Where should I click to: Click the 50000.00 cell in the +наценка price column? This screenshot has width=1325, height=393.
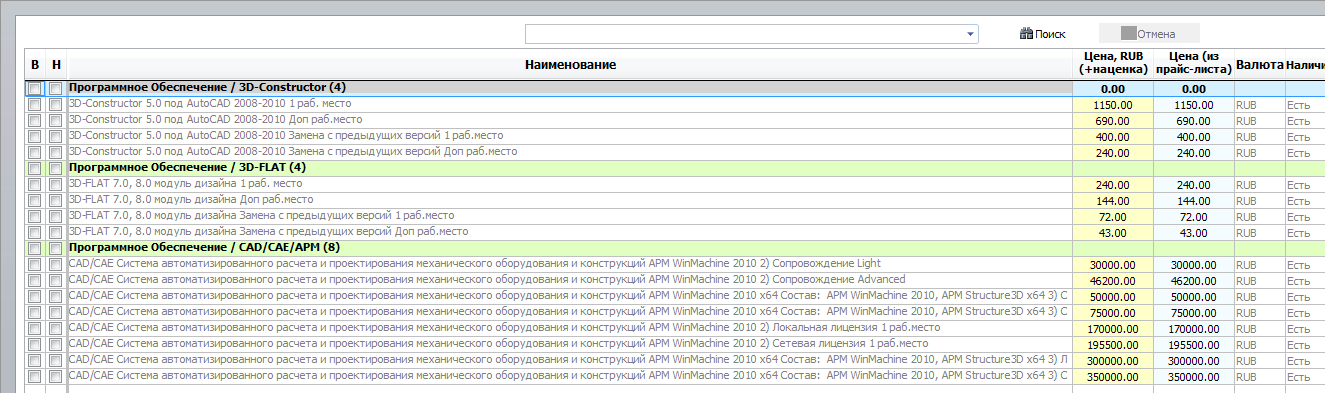1112,296
